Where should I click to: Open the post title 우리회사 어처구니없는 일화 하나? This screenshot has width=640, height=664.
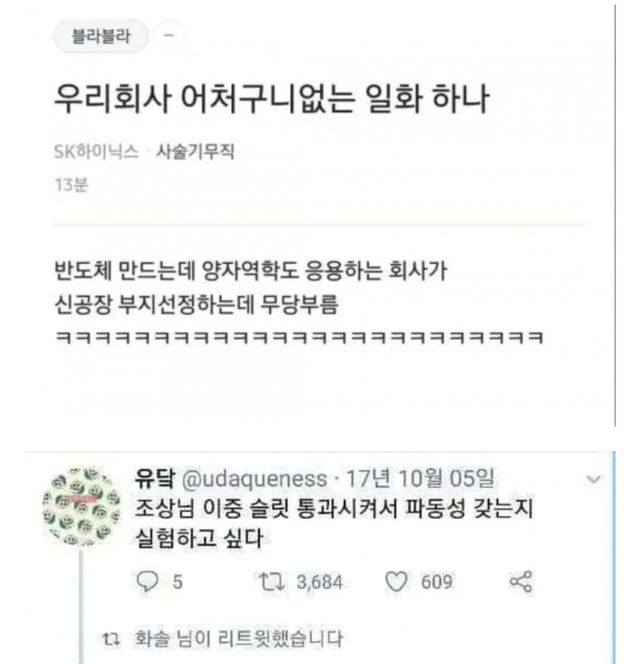[x=272, y=100]
